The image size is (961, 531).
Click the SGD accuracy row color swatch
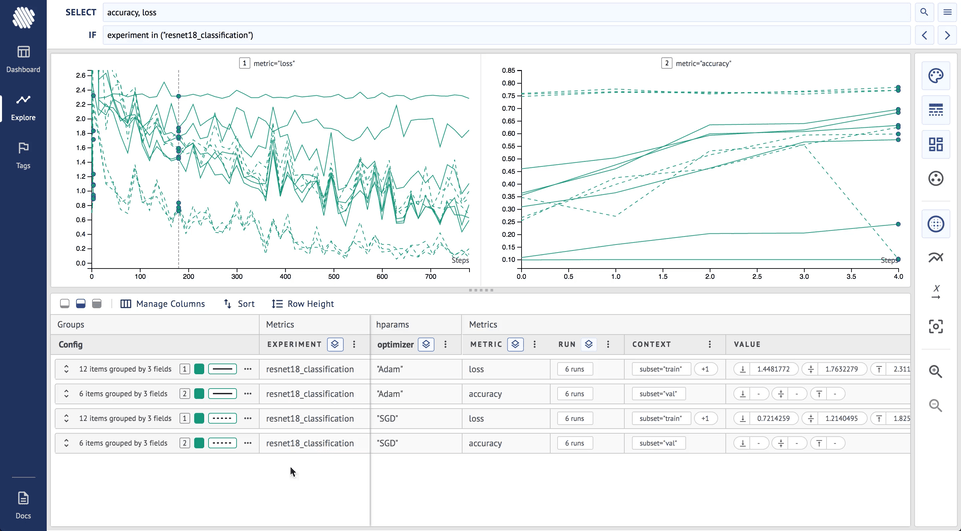click(199, 443)
